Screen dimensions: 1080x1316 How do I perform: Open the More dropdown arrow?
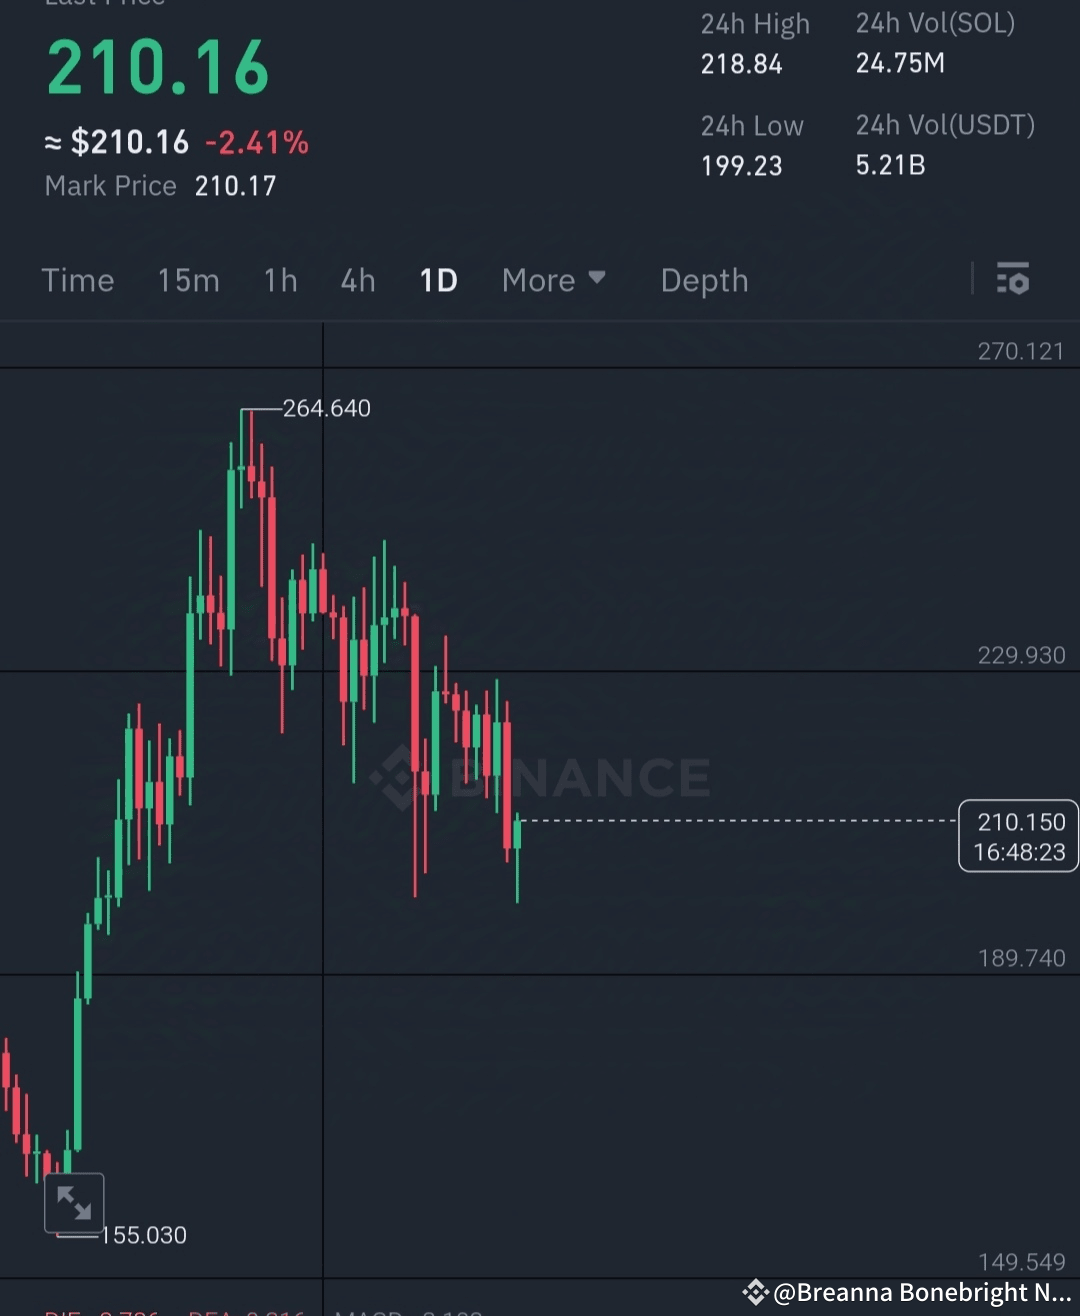(x=597, y=277)
